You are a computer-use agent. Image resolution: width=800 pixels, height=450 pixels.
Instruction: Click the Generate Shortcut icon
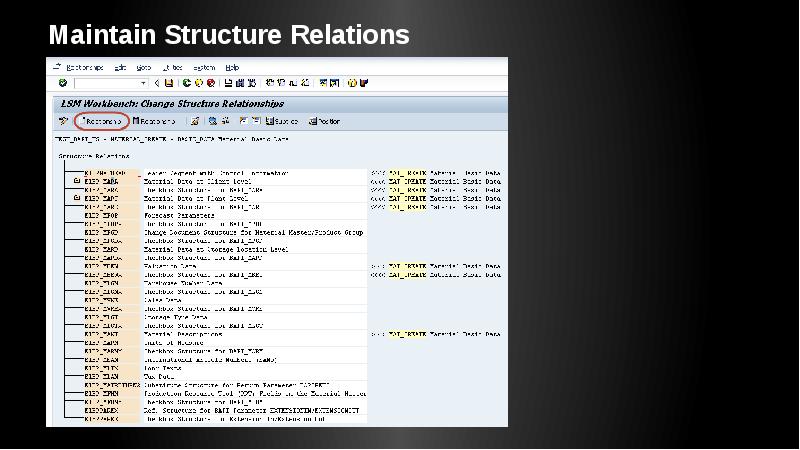pos(335,83)
